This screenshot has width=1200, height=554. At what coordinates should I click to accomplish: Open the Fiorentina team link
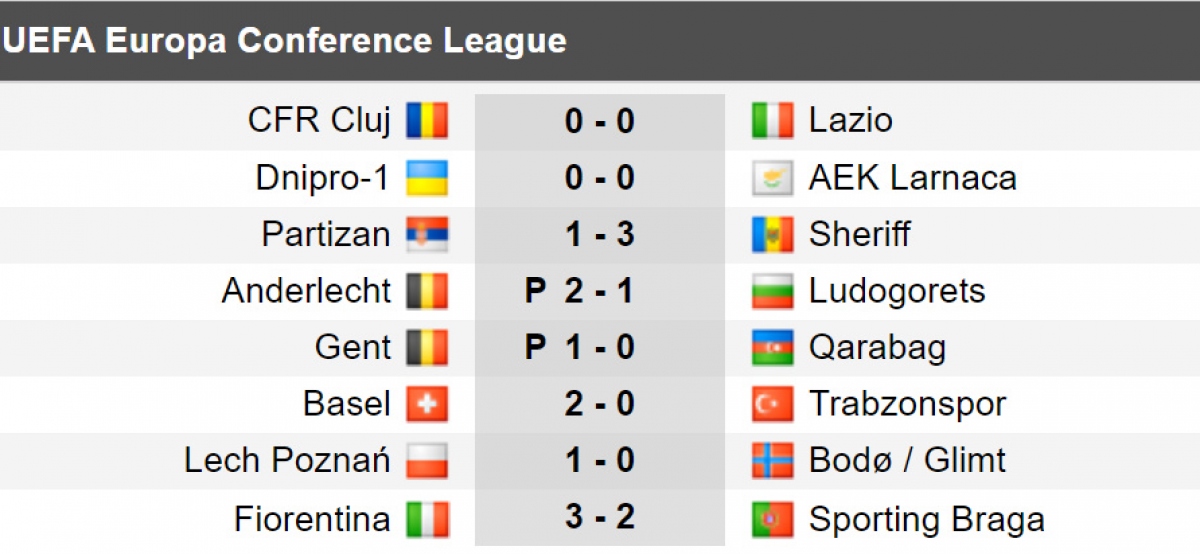[x=312, y=520]
